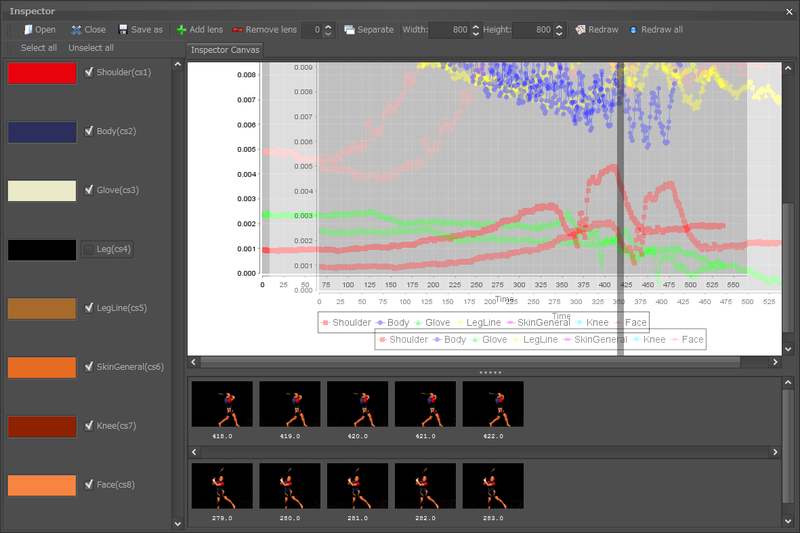Screen dimensions: 800x533
Task: Select the frame thumbnail labeled 420.0
Action: click(x=358, y=404)
